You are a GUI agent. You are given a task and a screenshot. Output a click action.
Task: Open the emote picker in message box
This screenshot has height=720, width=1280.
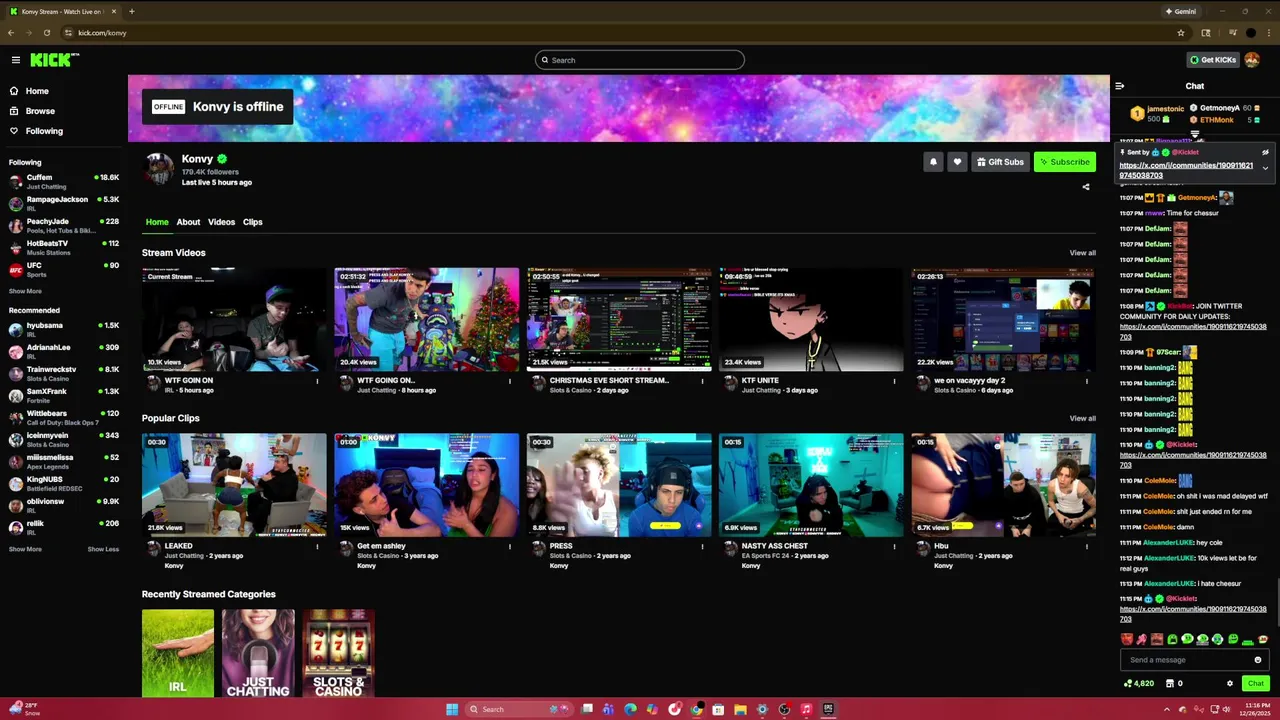tap(1258, 660)
